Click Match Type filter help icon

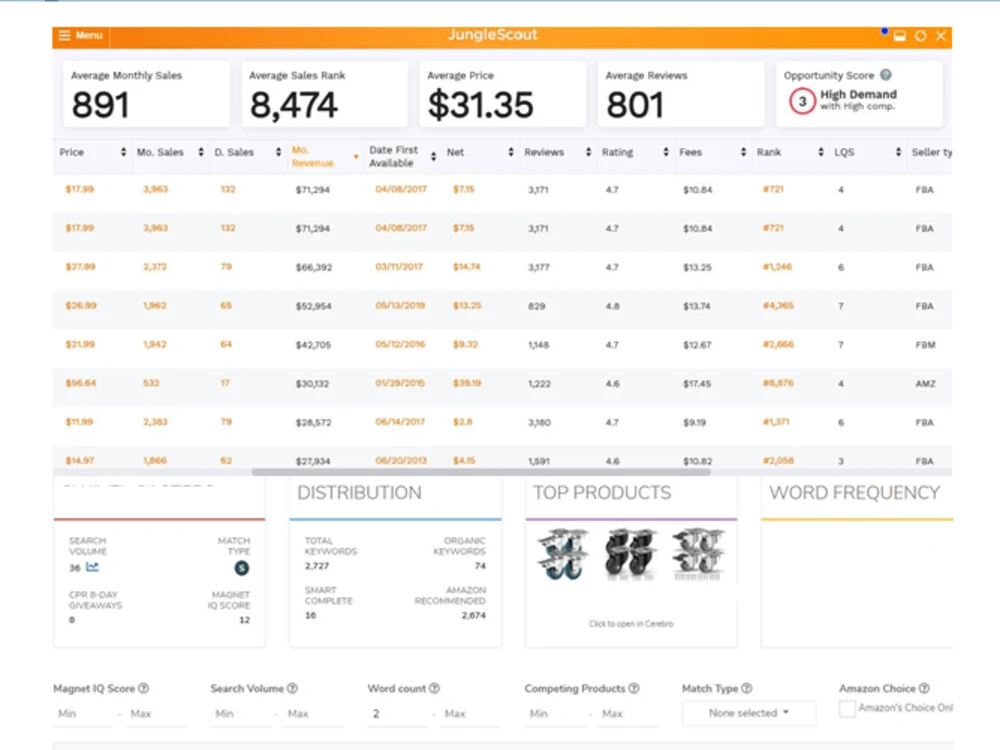pyautogui.click(x=747, y=689)
